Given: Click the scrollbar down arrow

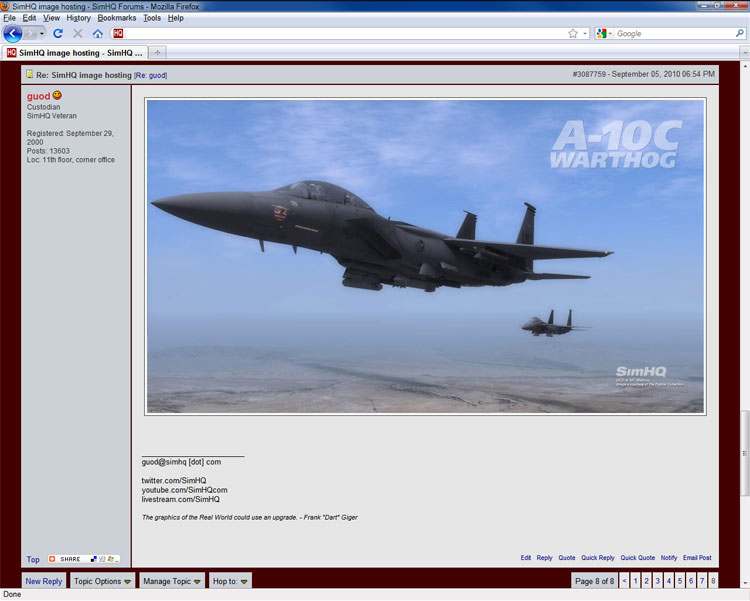Looking at the screenshot, I should tap(745, 583).
